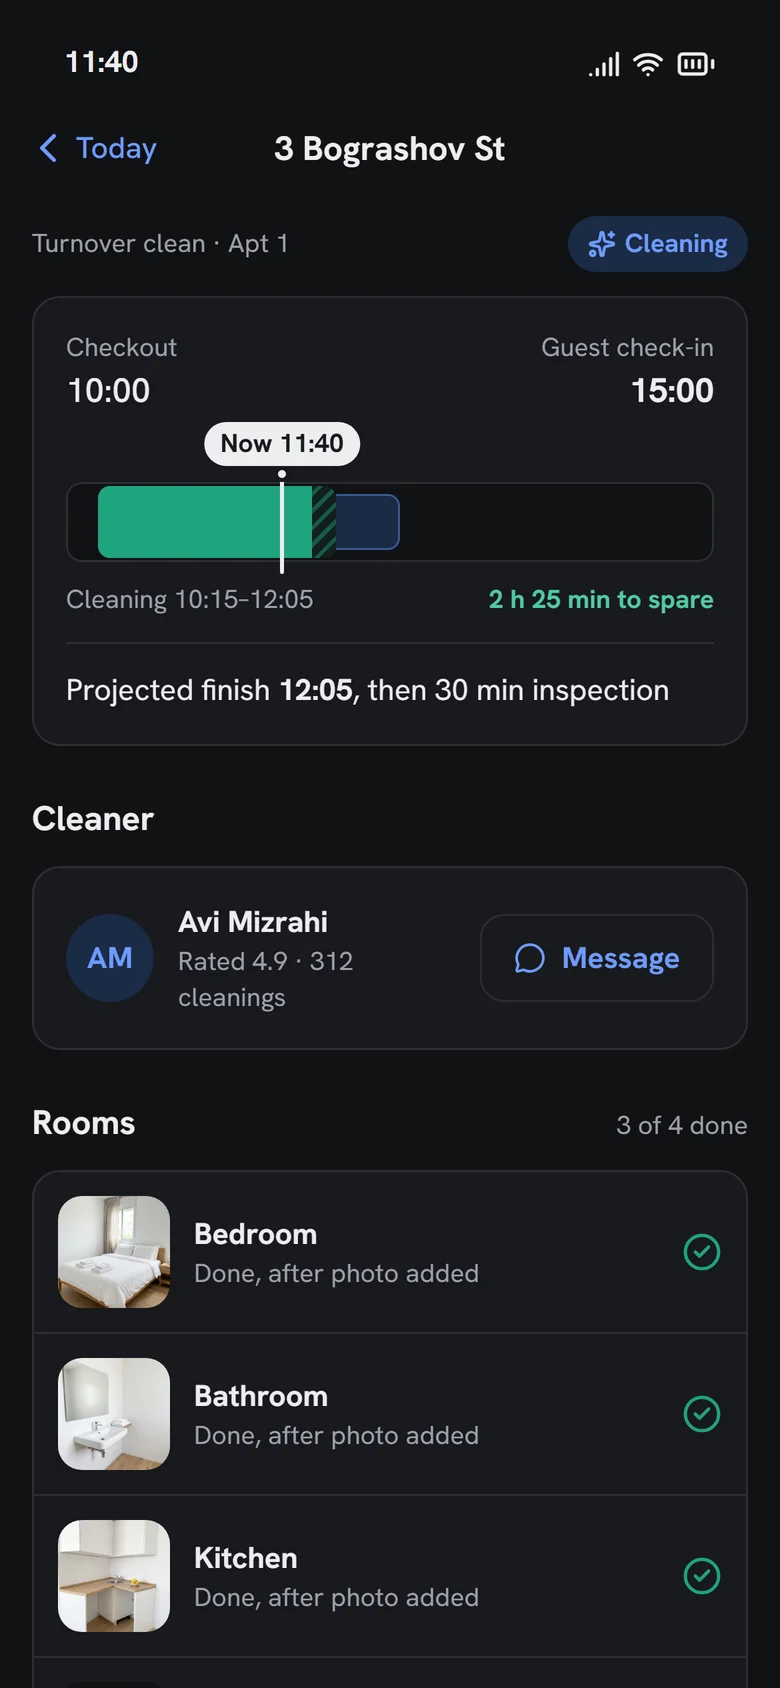780x1688 pixels.
Task: Tap the blue inspection segment on timeline
Action: [367, 522]
